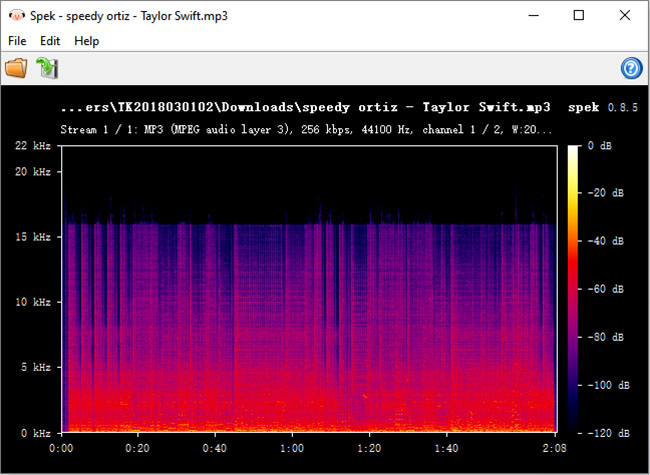The width and height of the screenshot is (650, 475).
Task: Click the 1:00 time axis label
Action: (292, 448)
